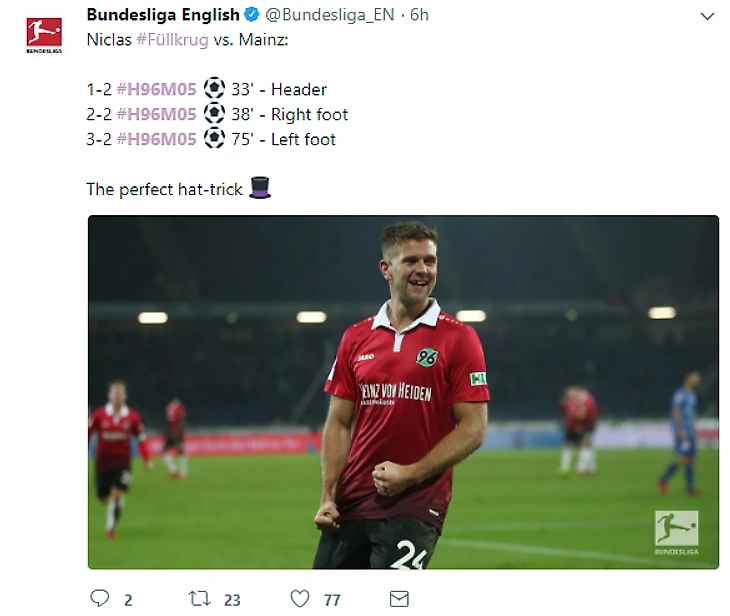Open the #Füllkrug hashtag link
The width and height of the screenshot is (730, 616).
point(172,40)
